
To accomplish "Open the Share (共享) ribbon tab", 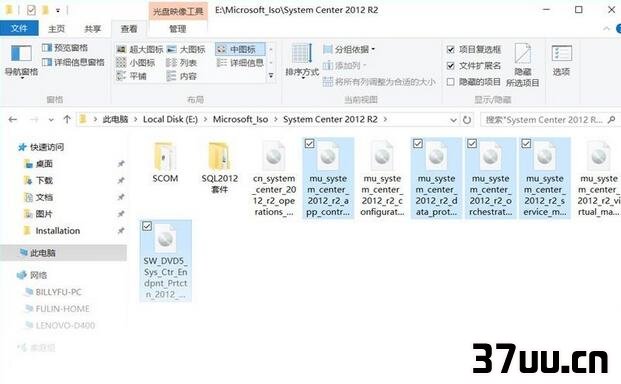I will point(93,29).
